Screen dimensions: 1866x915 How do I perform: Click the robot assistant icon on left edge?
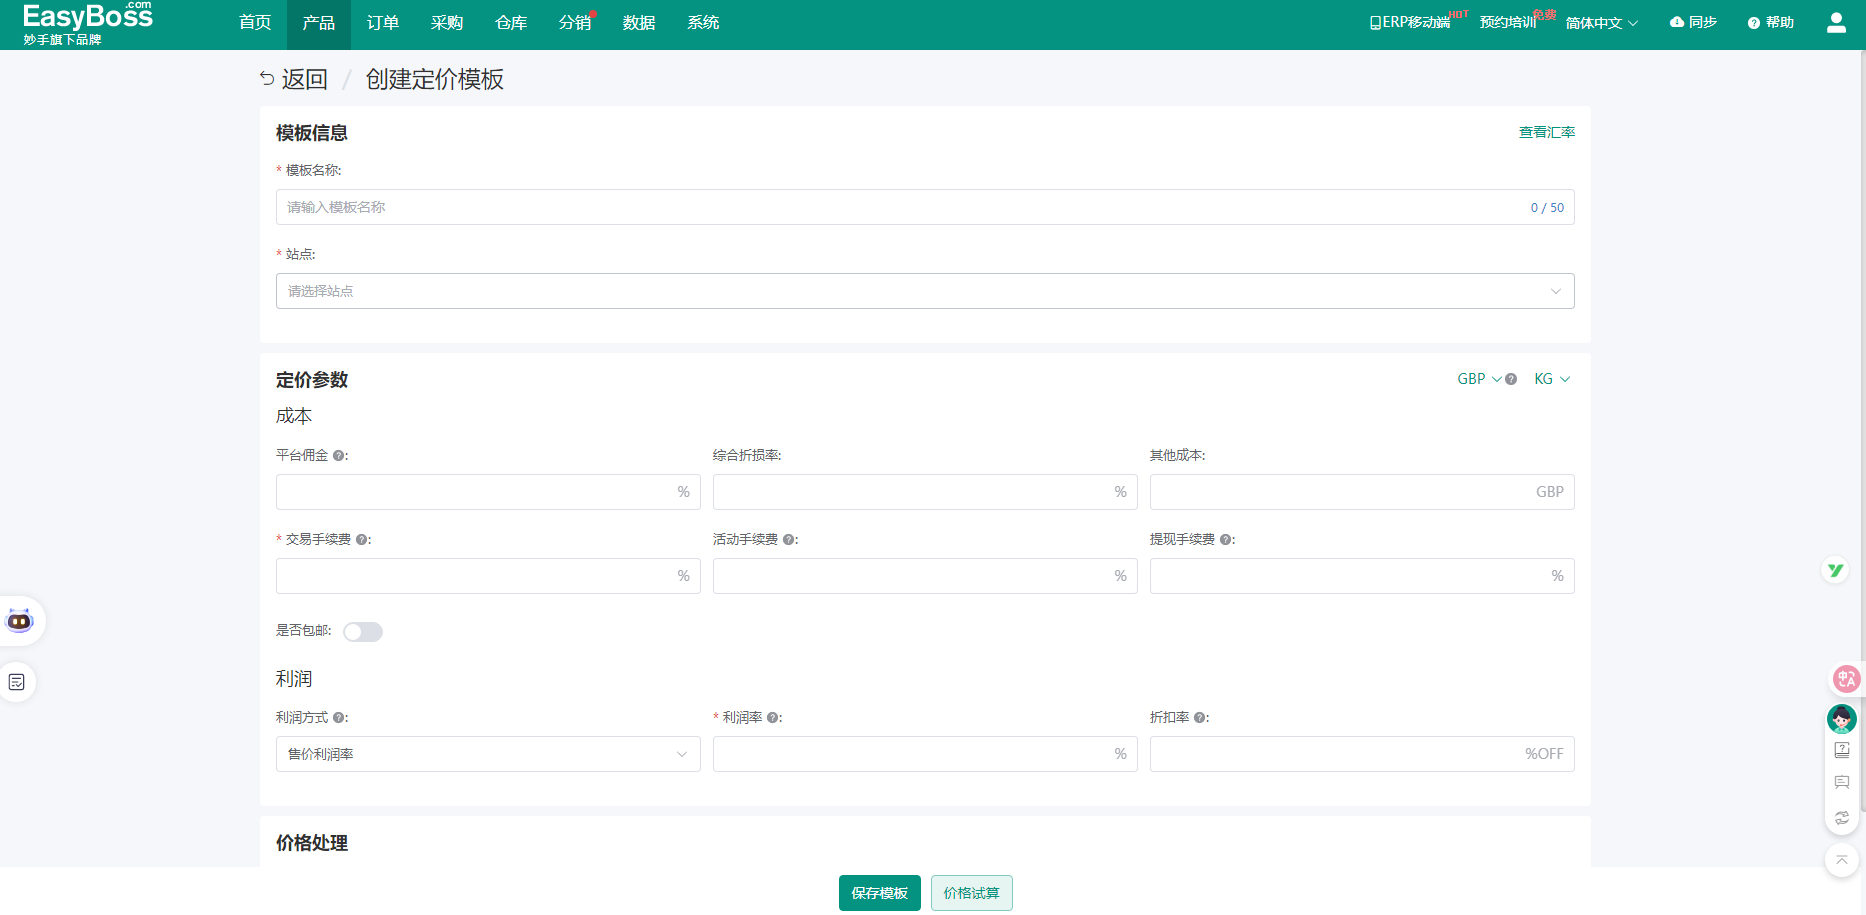(x=19, y=621)
